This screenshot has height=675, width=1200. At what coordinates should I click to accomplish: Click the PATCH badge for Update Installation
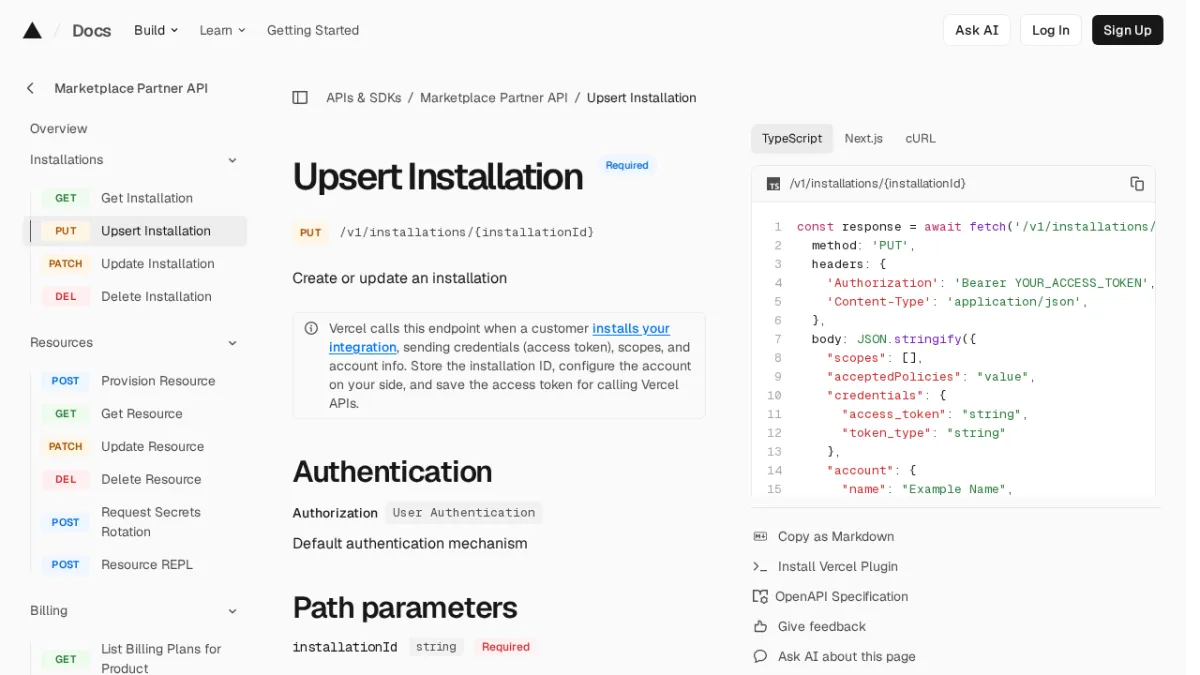click(x=66, y=264)
